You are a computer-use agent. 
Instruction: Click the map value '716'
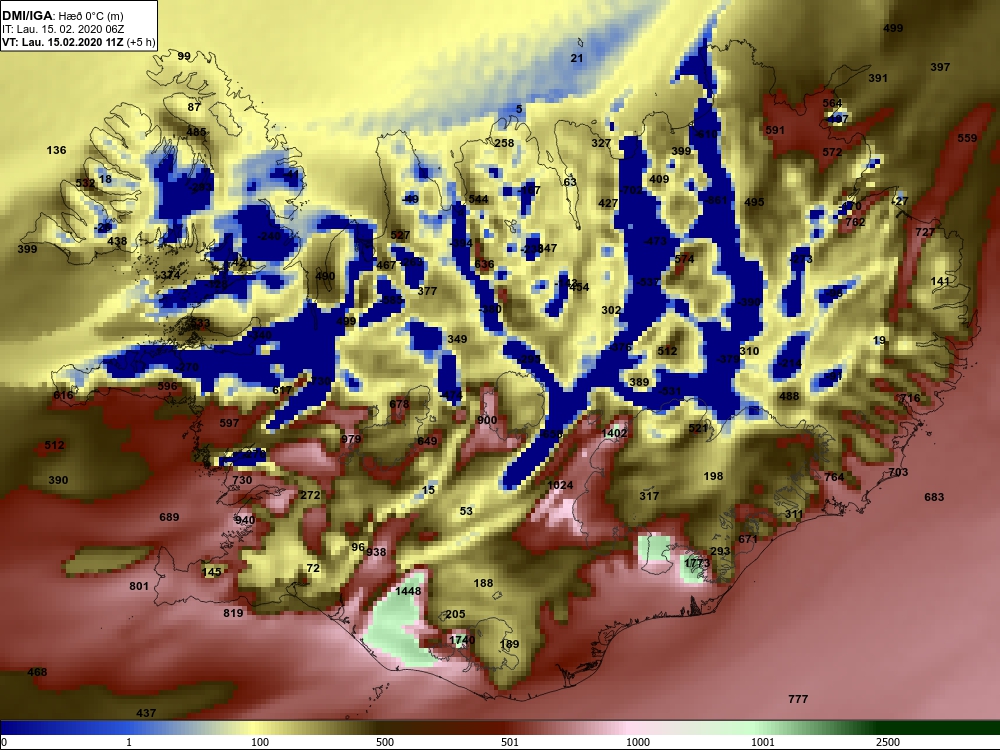pyautogui.click(x=909, y=398)
